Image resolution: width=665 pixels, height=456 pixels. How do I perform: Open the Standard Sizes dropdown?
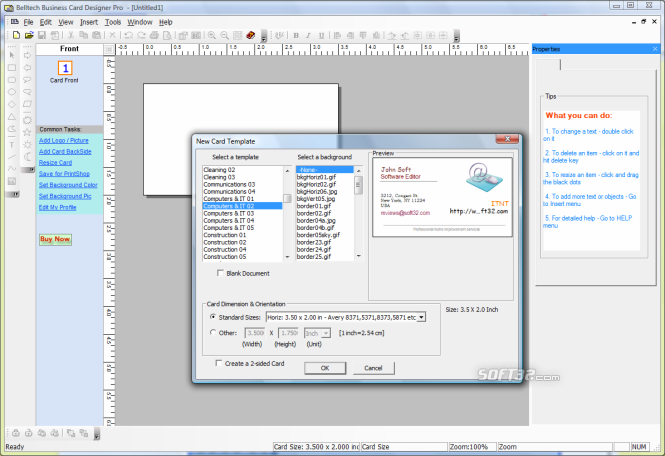coord(421,317)
